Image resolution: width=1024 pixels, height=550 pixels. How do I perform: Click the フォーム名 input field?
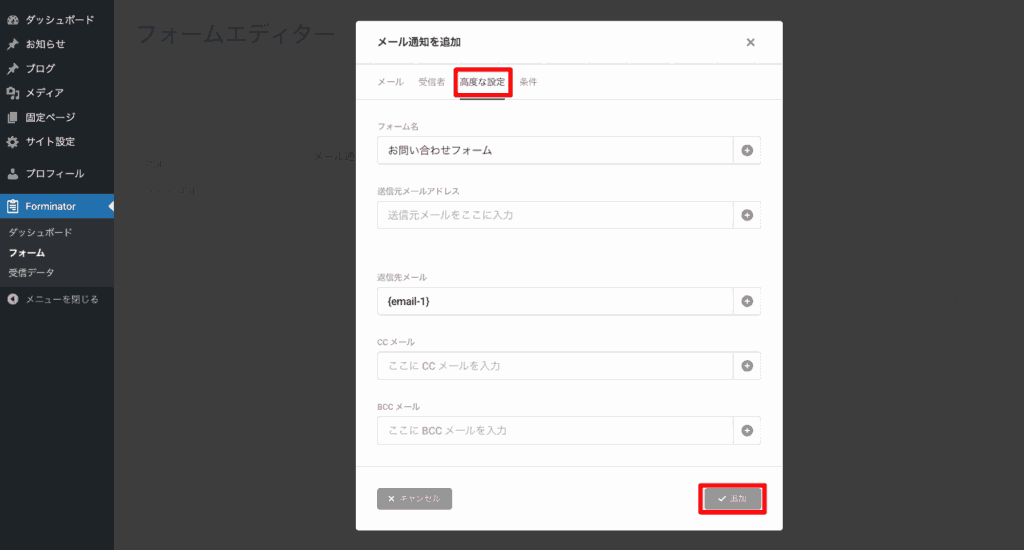coord(555,151)
